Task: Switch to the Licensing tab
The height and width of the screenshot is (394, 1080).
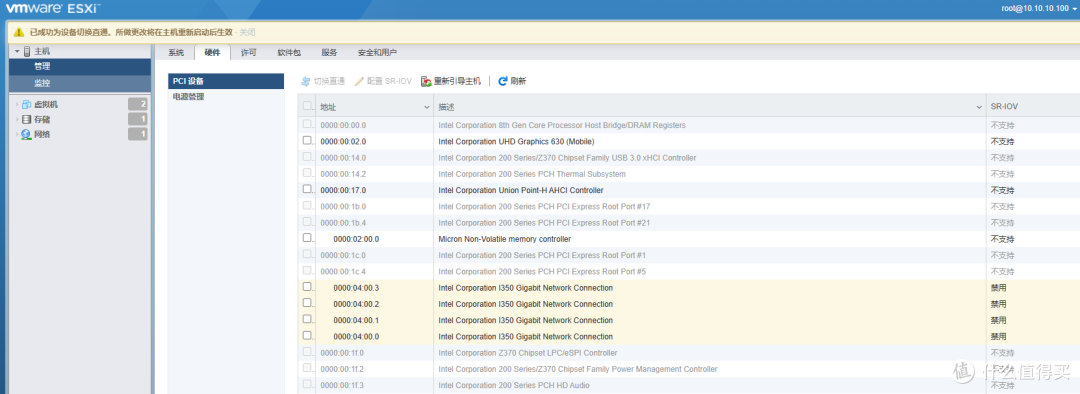Action: click(249, 52)
